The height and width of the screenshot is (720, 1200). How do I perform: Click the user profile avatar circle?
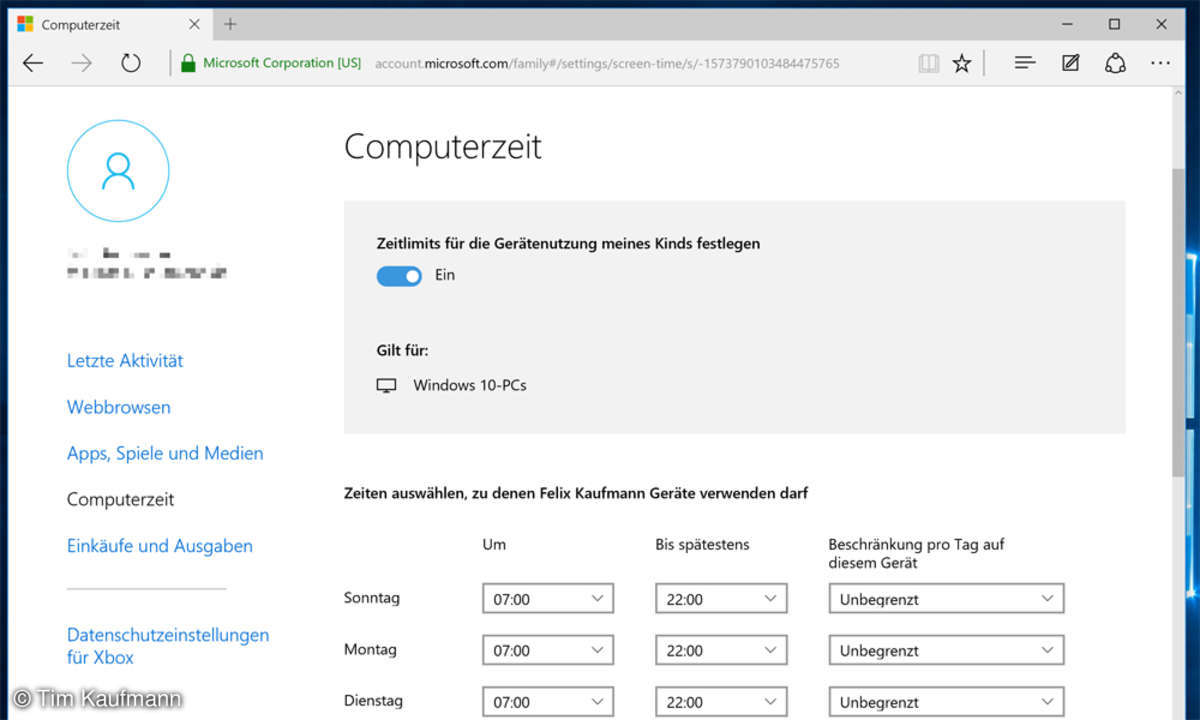118,172
